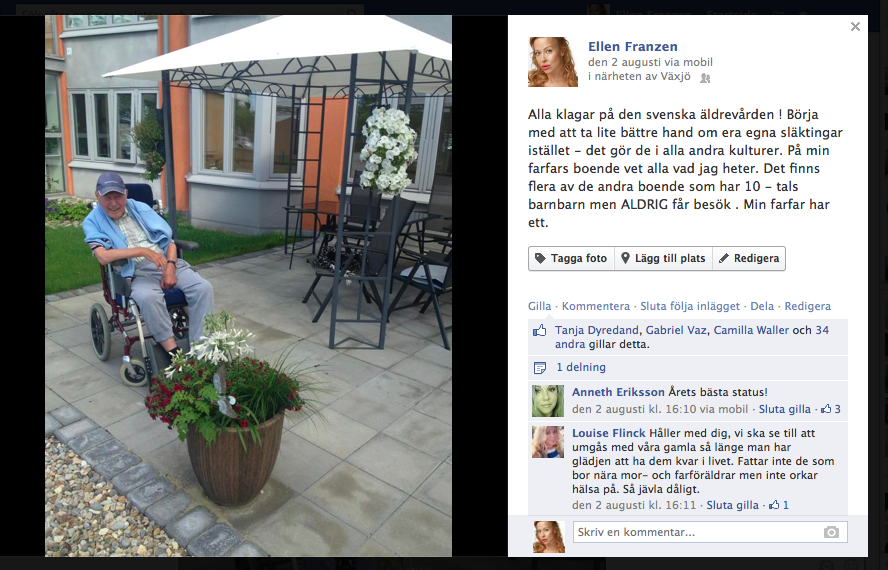Click the audience friends icon near Växjö
The height and width of the screenshot is (570, 888).
pos(705,78)
